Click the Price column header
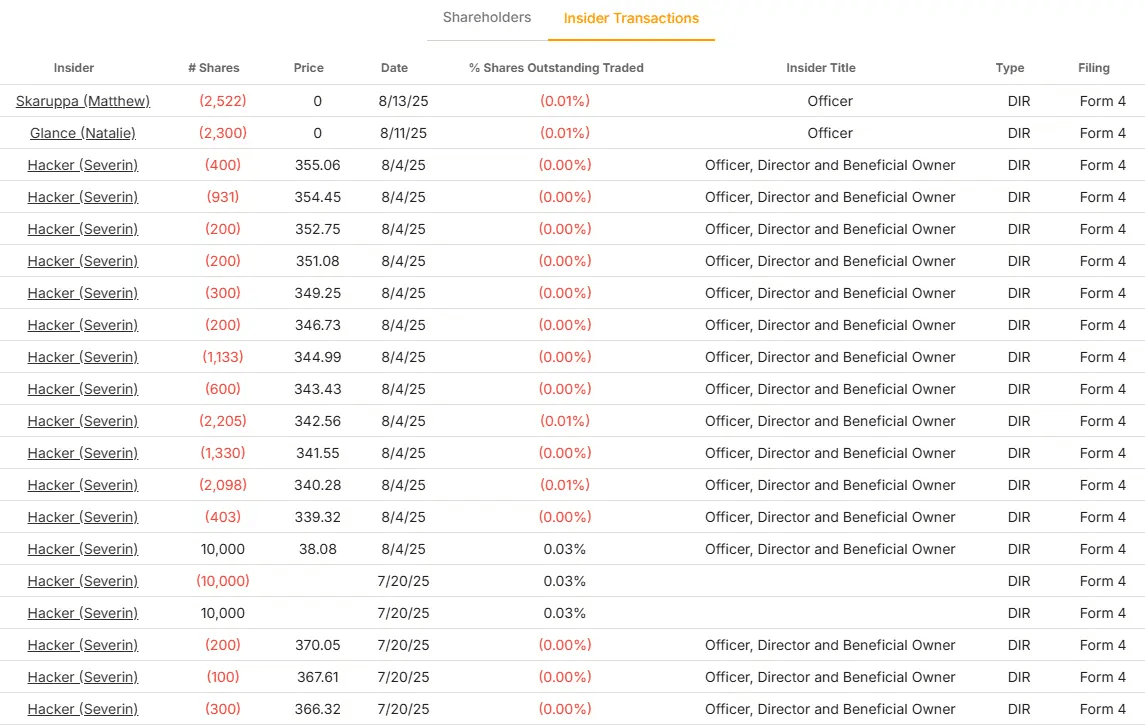 pyautogui.click(x=309, y=68)
